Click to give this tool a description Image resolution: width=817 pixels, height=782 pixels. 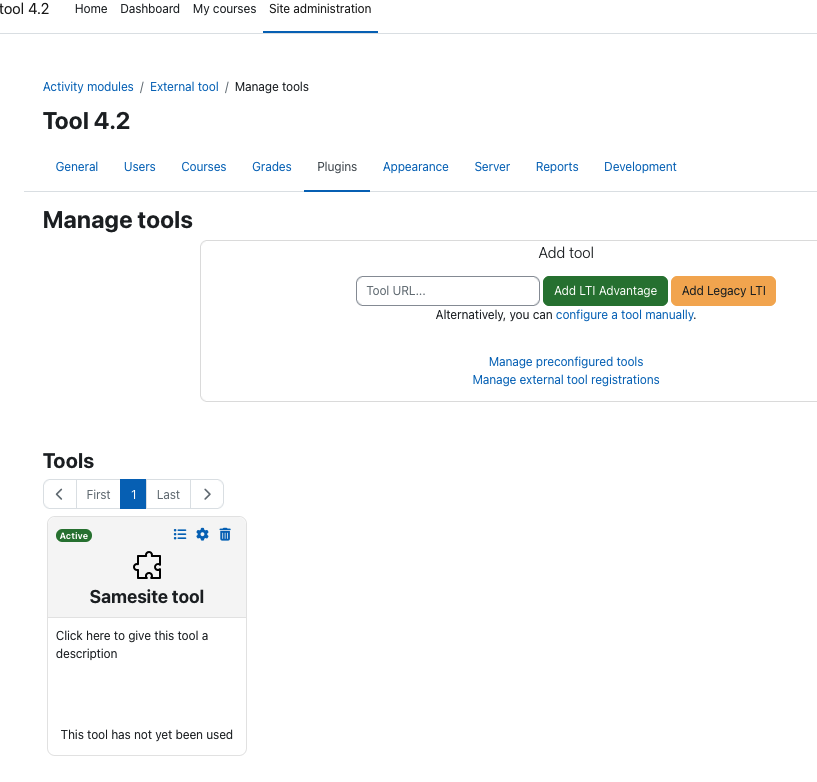[x=132, y=644]
